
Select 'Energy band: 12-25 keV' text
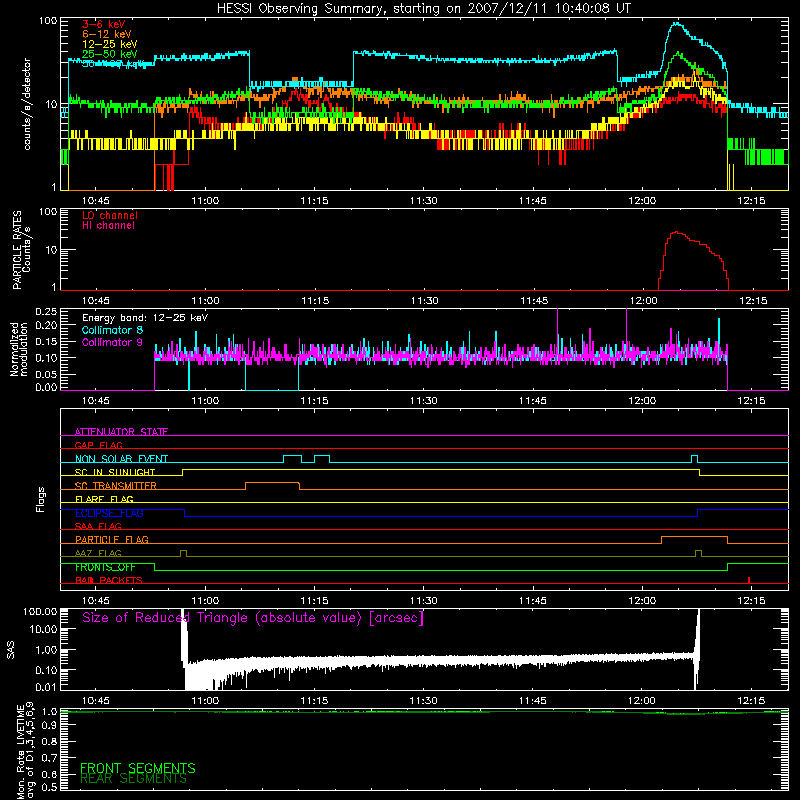145,318
